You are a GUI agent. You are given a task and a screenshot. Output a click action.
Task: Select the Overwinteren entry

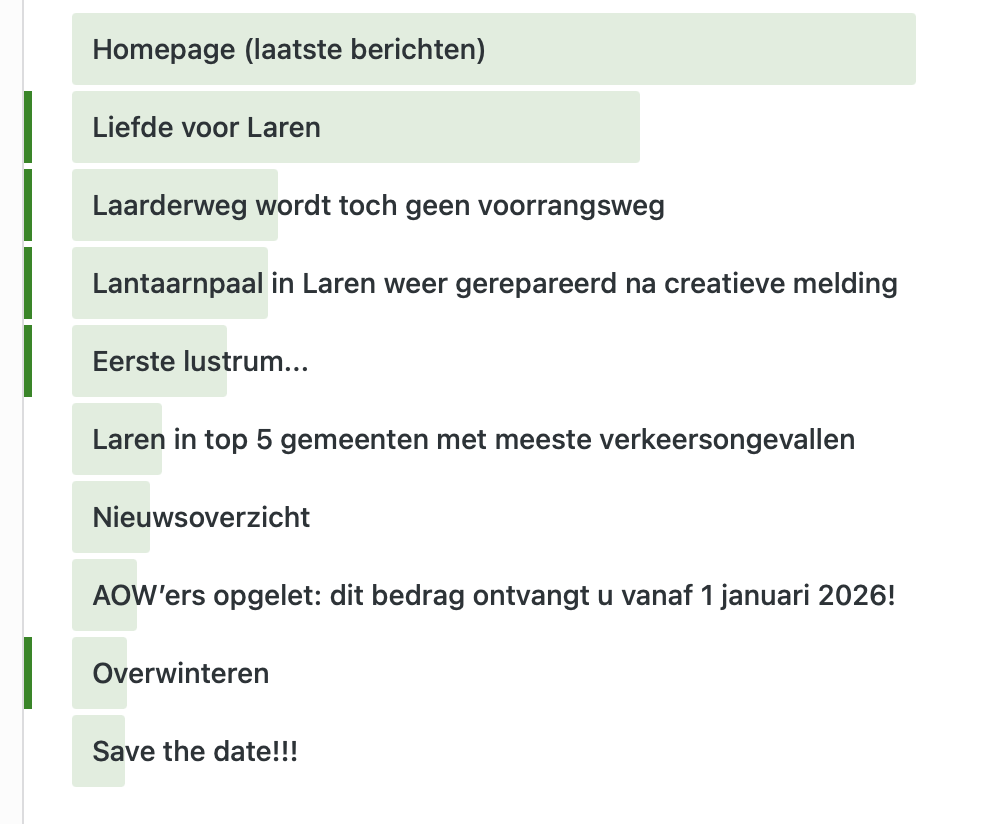click(x=180, y=673)
